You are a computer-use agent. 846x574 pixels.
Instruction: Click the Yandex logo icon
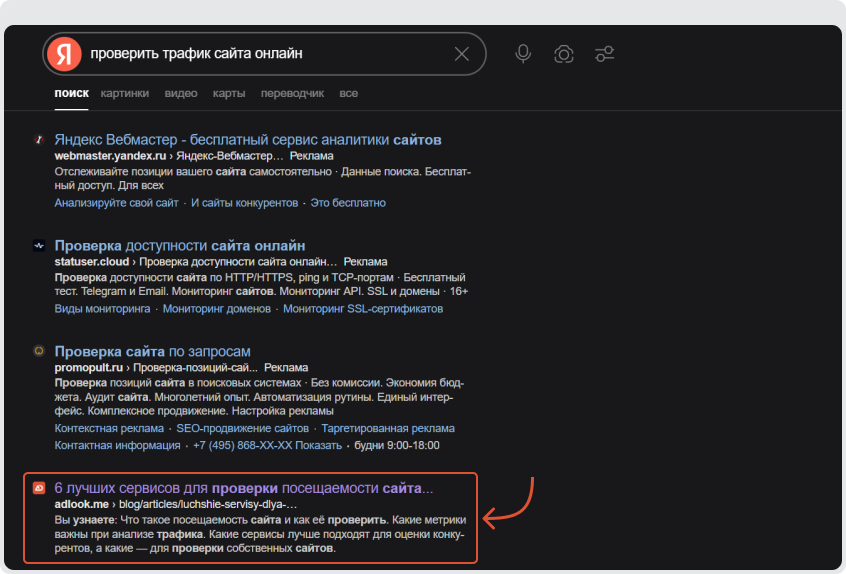coord(64,54)
